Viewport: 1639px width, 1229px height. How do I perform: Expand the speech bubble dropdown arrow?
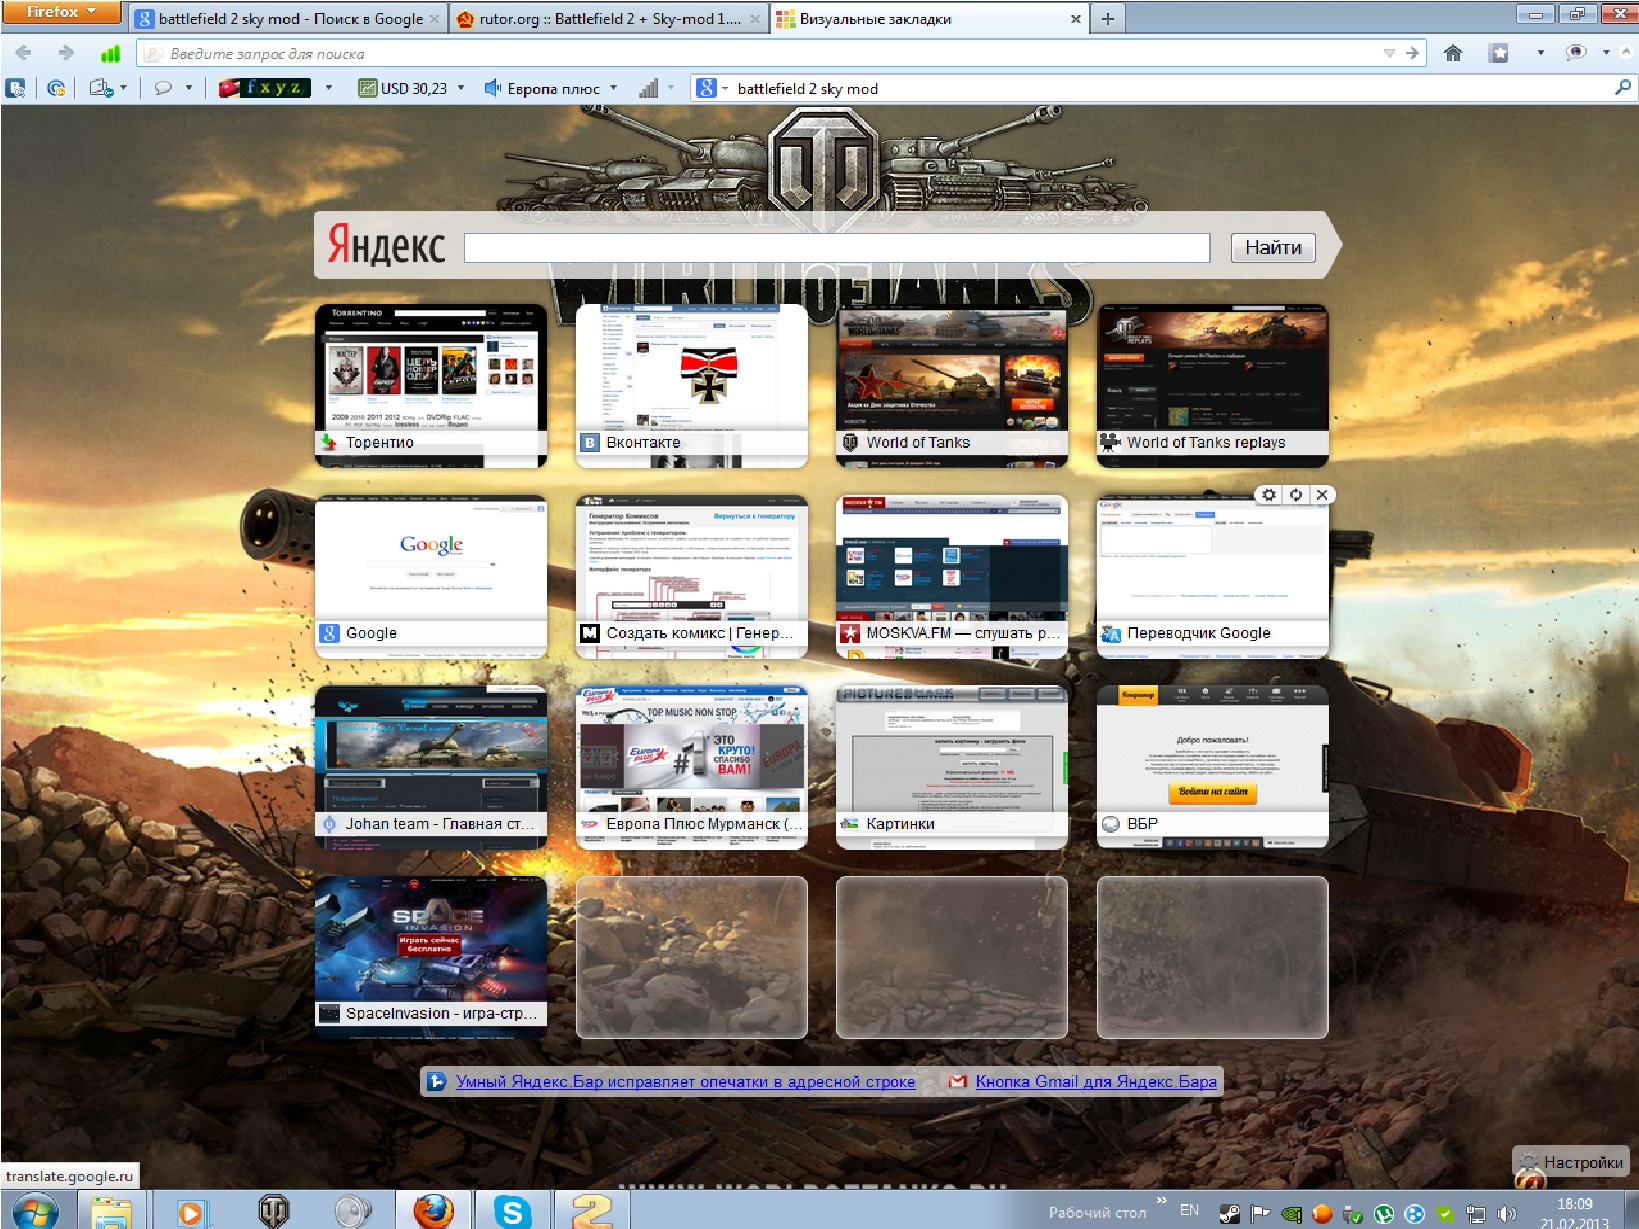pyautogui.click(x=188, y=88)
